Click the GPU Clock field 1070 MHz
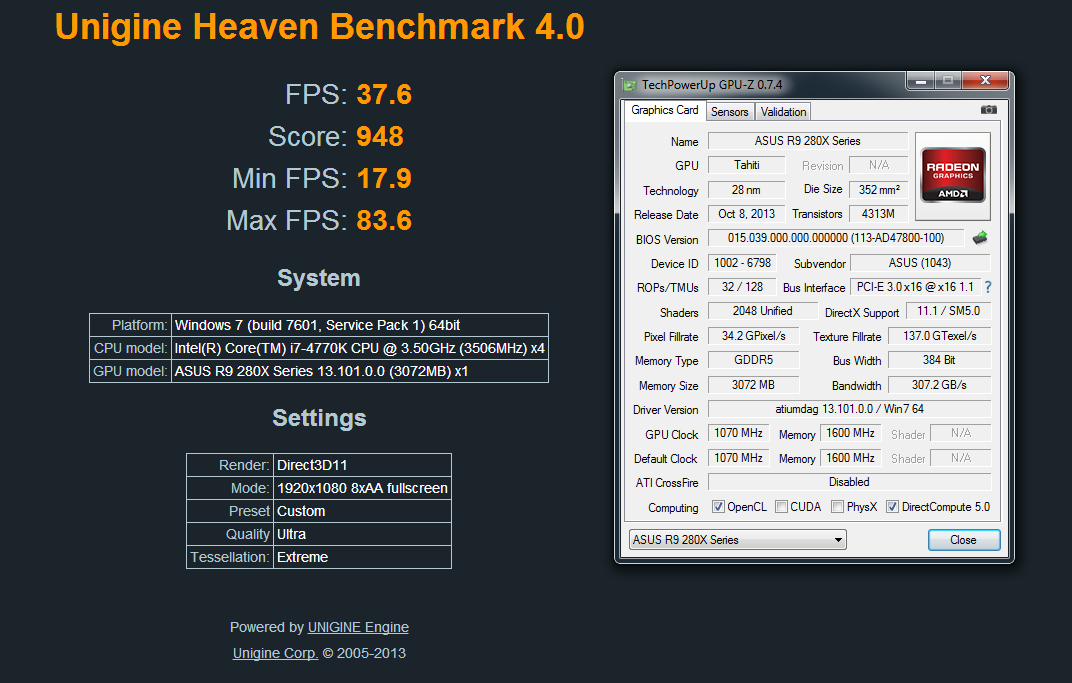Image resolution: width=1072 pixels, height=683 pixels. pos(738,433)
